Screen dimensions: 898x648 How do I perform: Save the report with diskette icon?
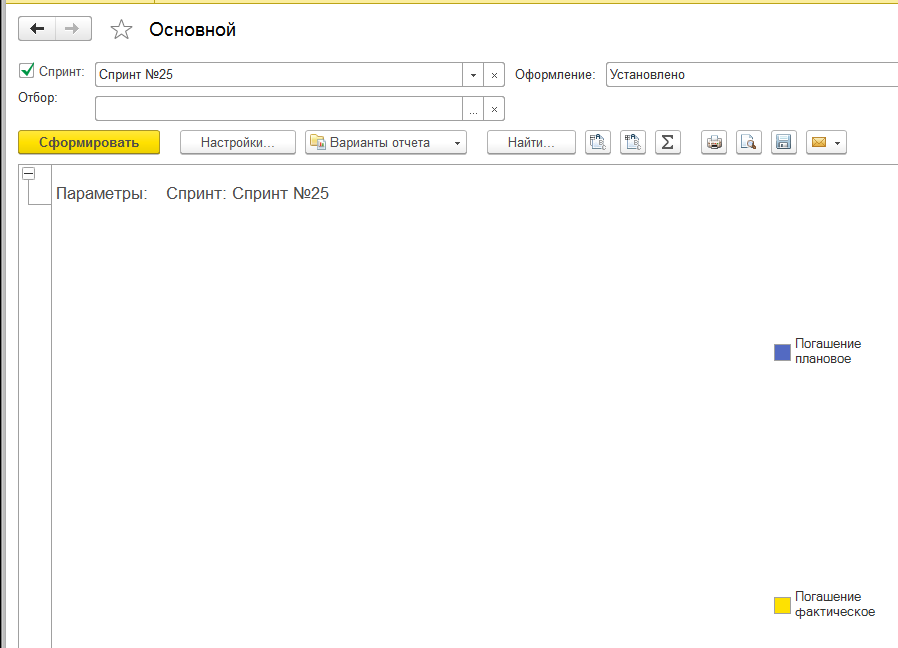783,143
